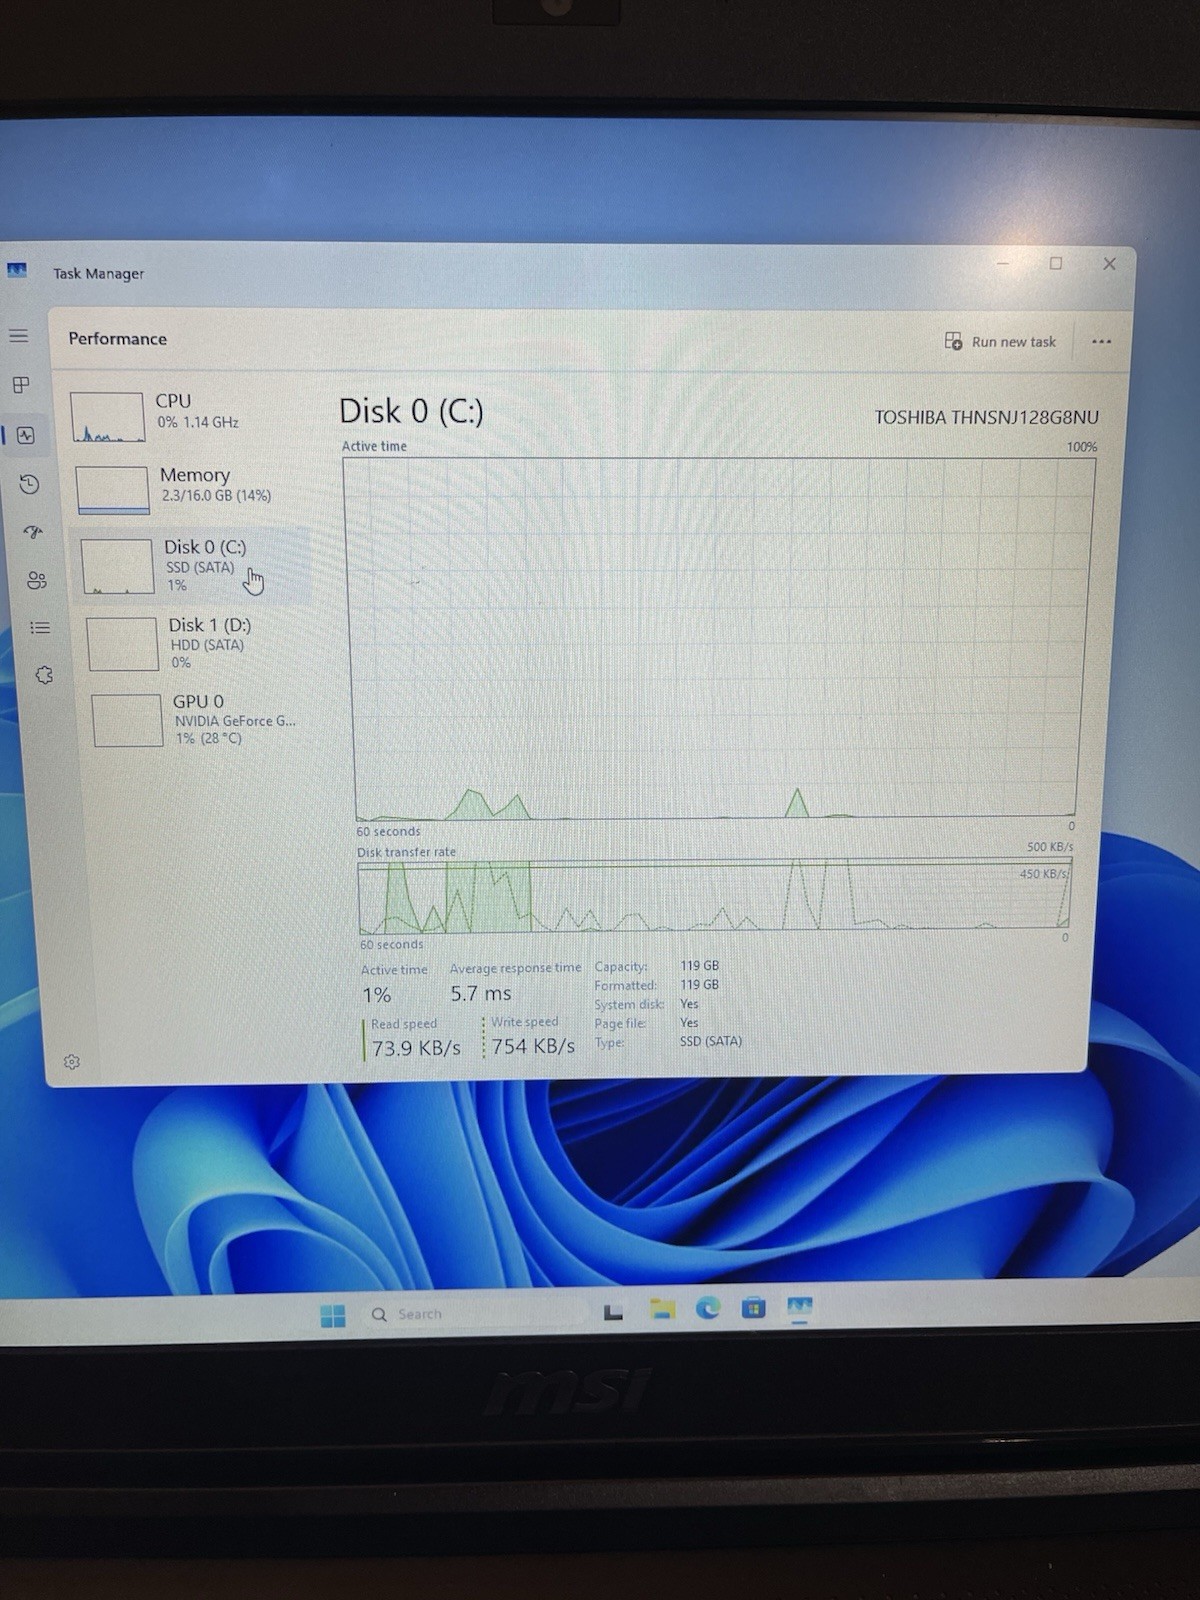1200x1600 pixels.
Task: Open Microsoft Edge from taskbar
Action: (x=708, y=1308)
